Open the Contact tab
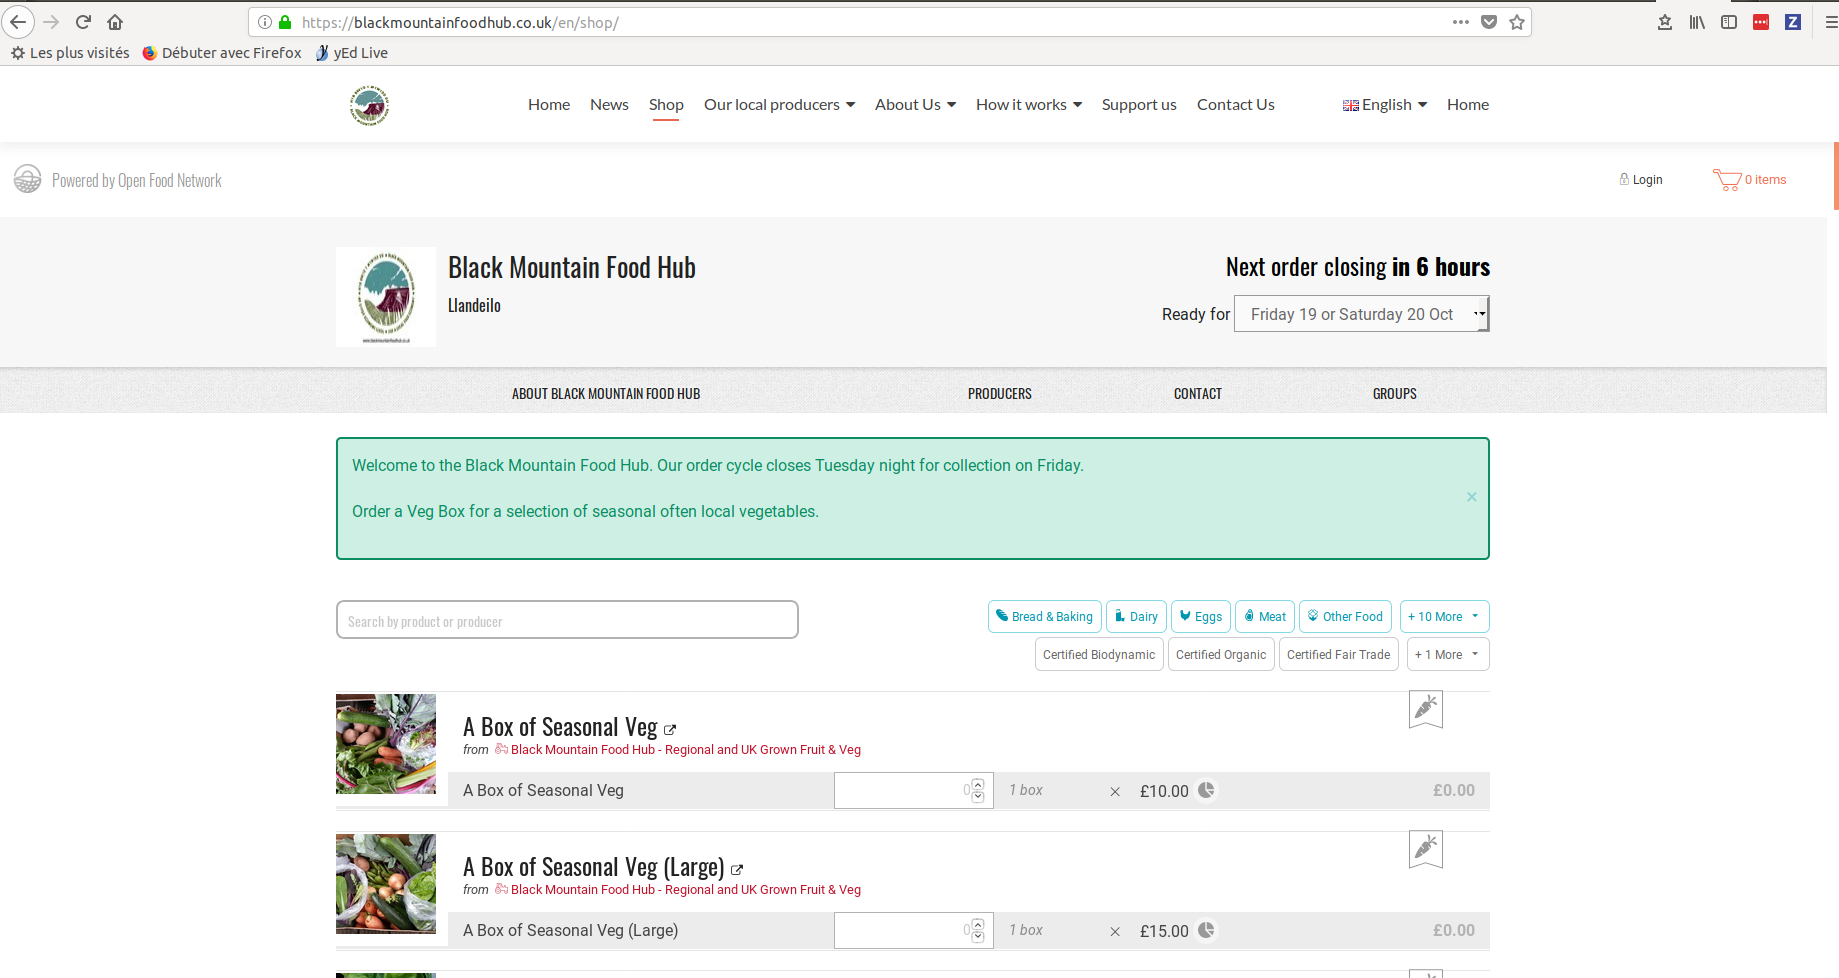The height and width of the screenshot is (978, 1839). [1198, 394]
